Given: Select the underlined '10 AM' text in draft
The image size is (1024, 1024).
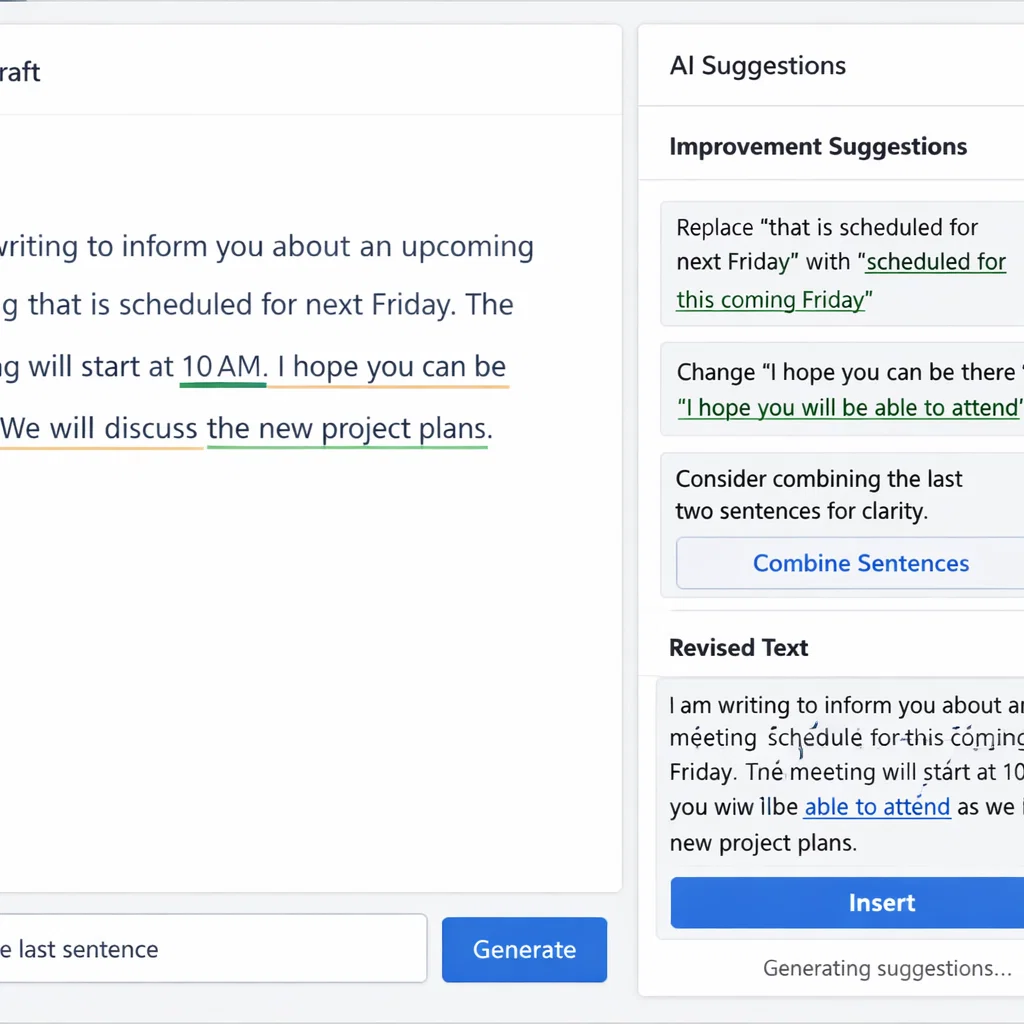Looking at the screenshot, I should (x=222, y=366).
